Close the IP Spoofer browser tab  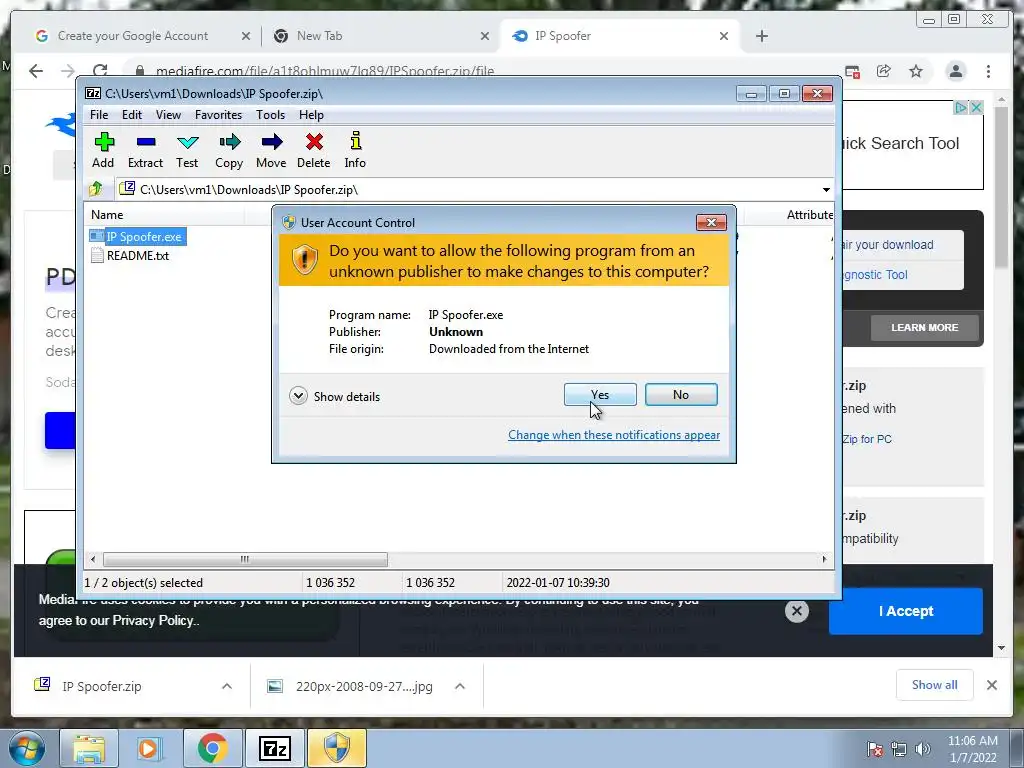click(724, 36)
